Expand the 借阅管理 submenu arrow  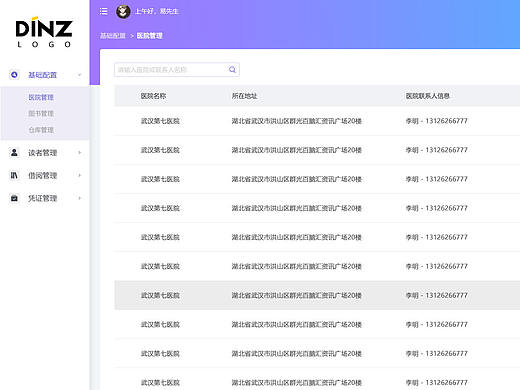coord(80,175)
